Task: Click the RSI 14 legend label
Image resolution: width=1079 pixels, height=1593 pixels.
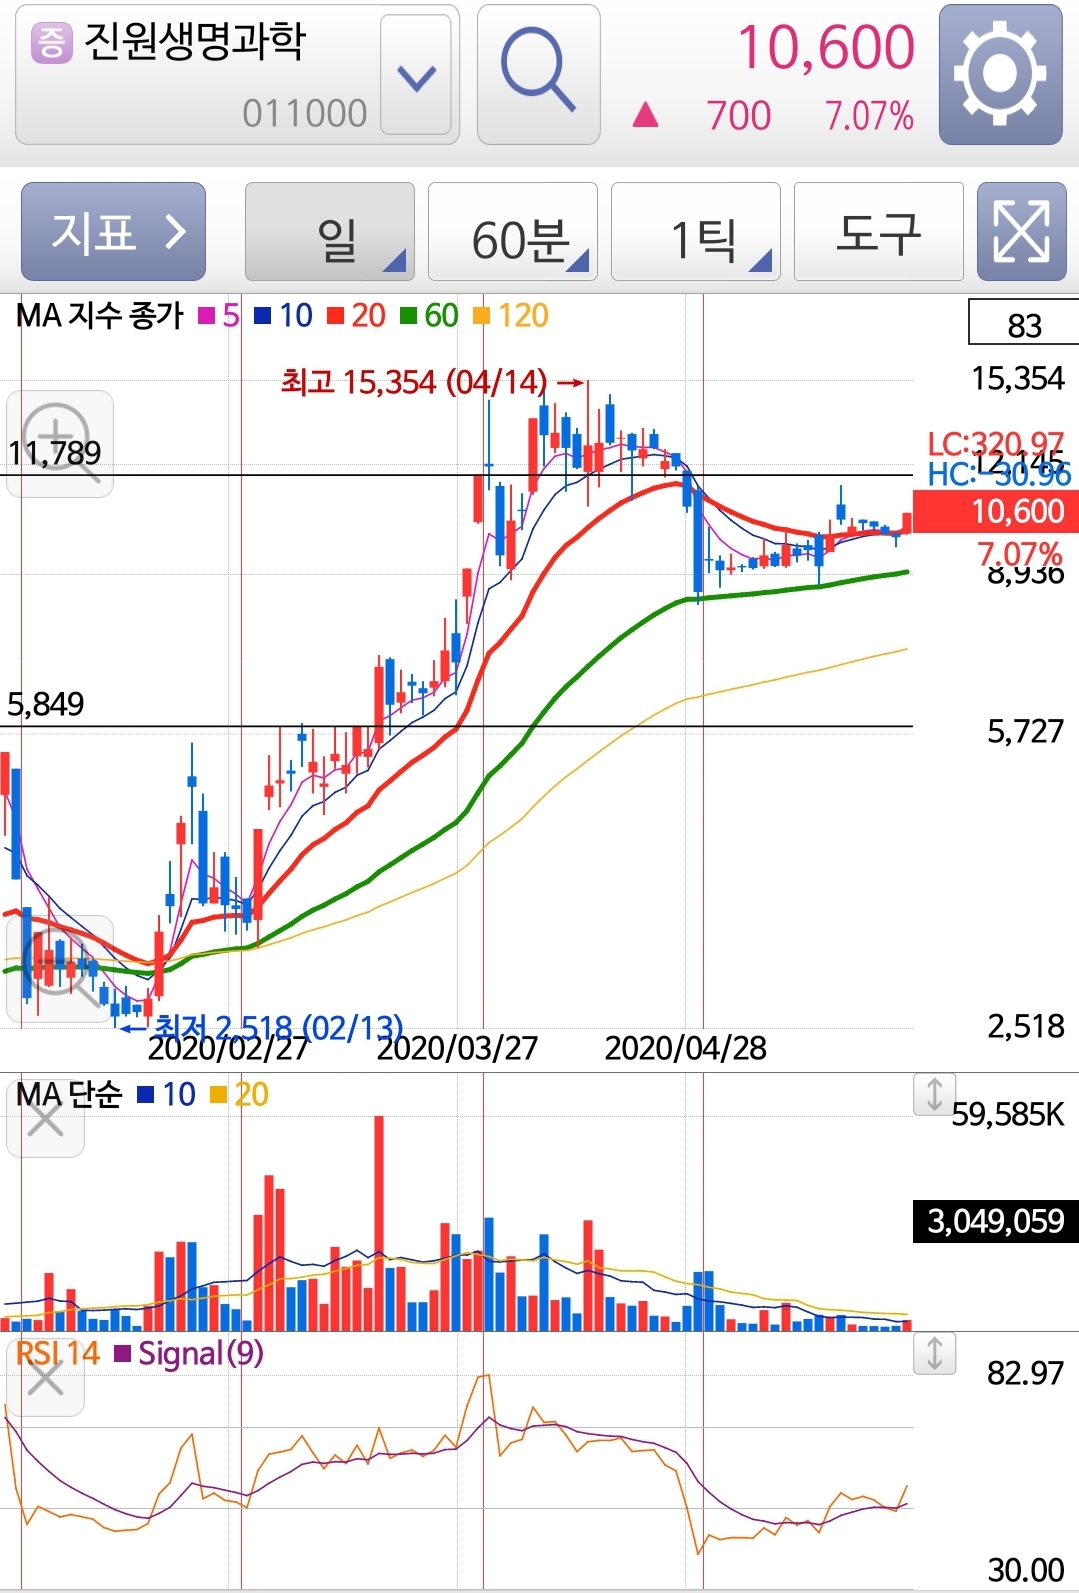Action: [58, 1354]
